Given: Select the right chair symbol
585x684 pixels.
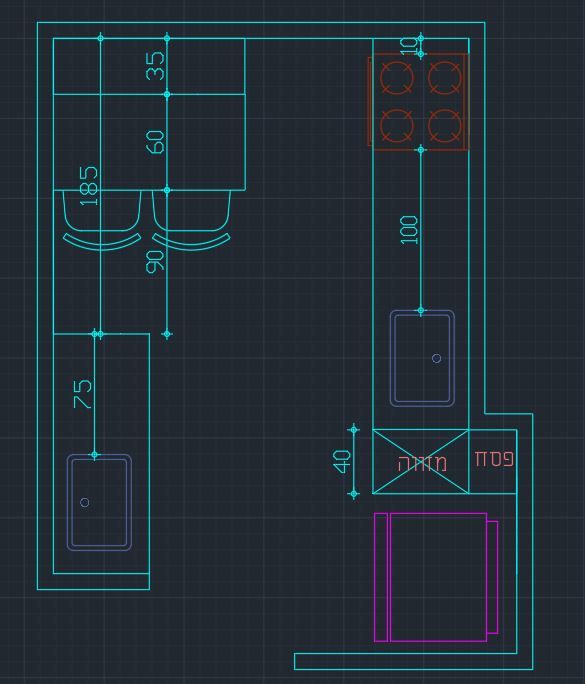Looking at the screenshot, I should (x=191, y=220).
